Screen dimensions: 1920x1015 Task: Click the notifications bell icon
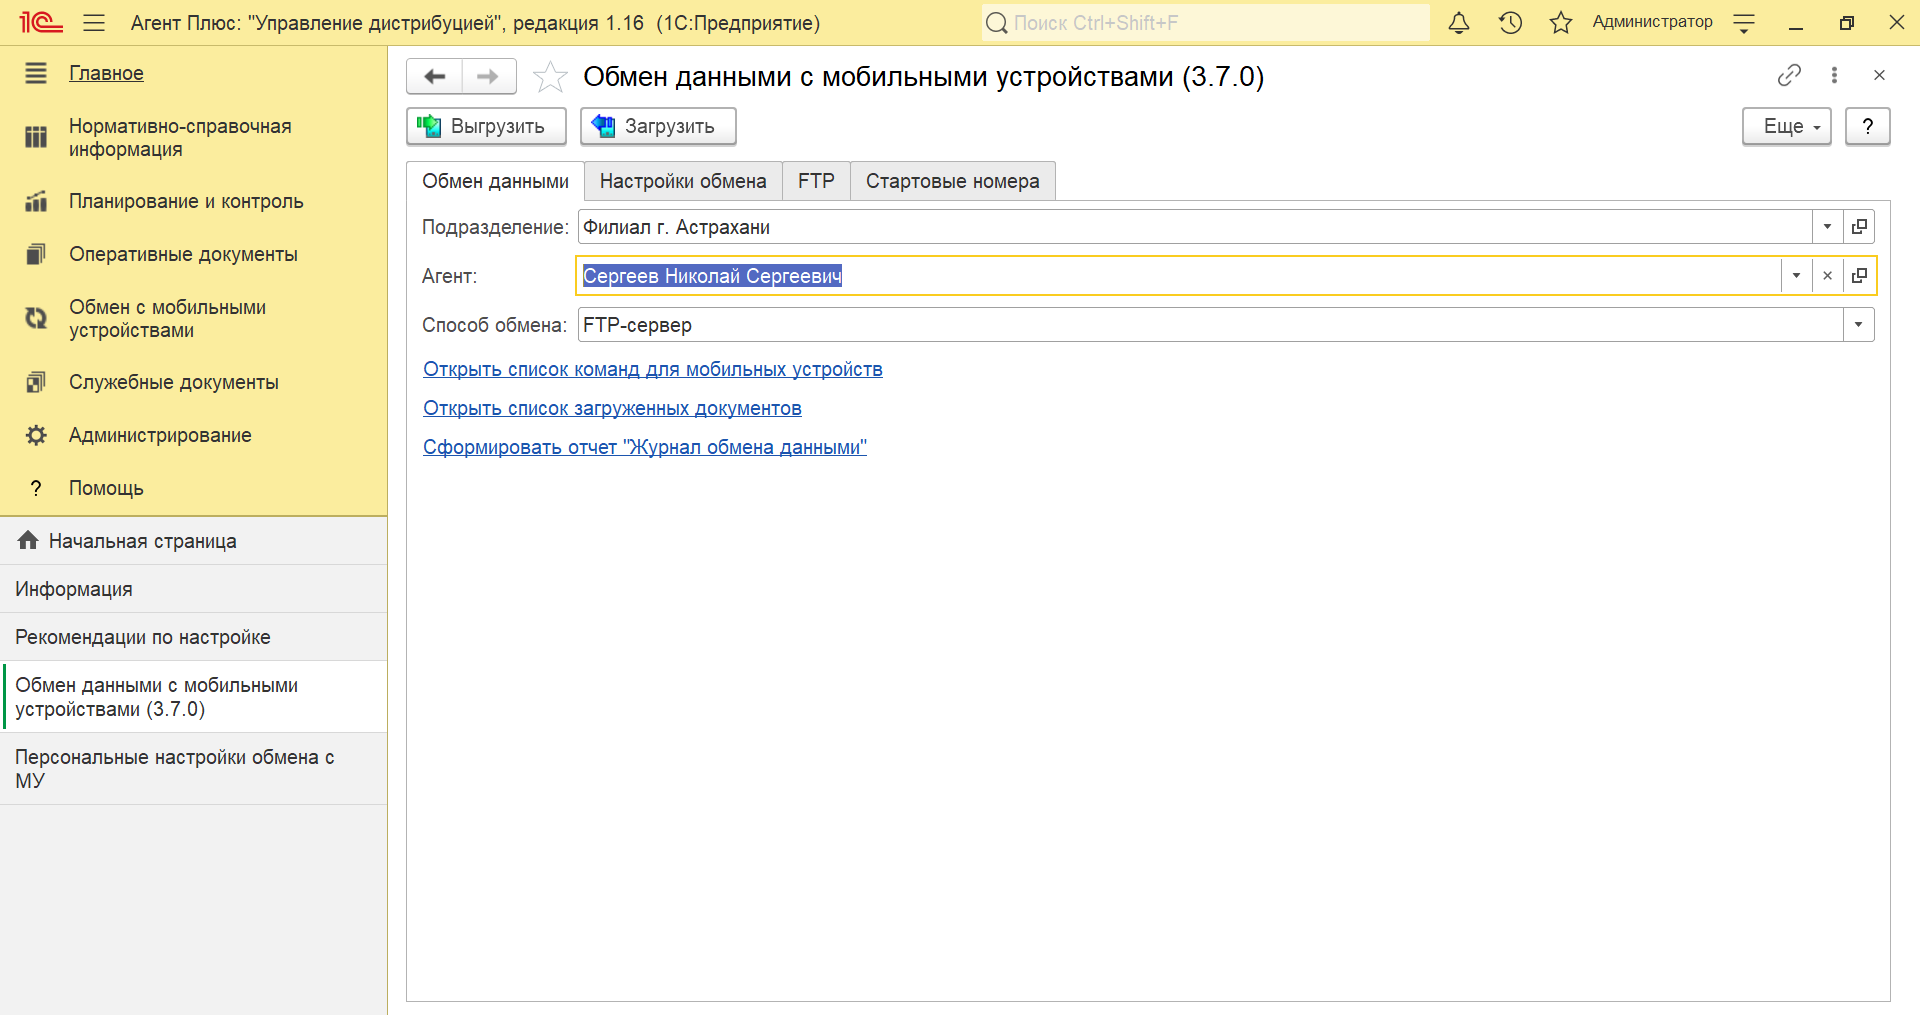[1459, 23]
